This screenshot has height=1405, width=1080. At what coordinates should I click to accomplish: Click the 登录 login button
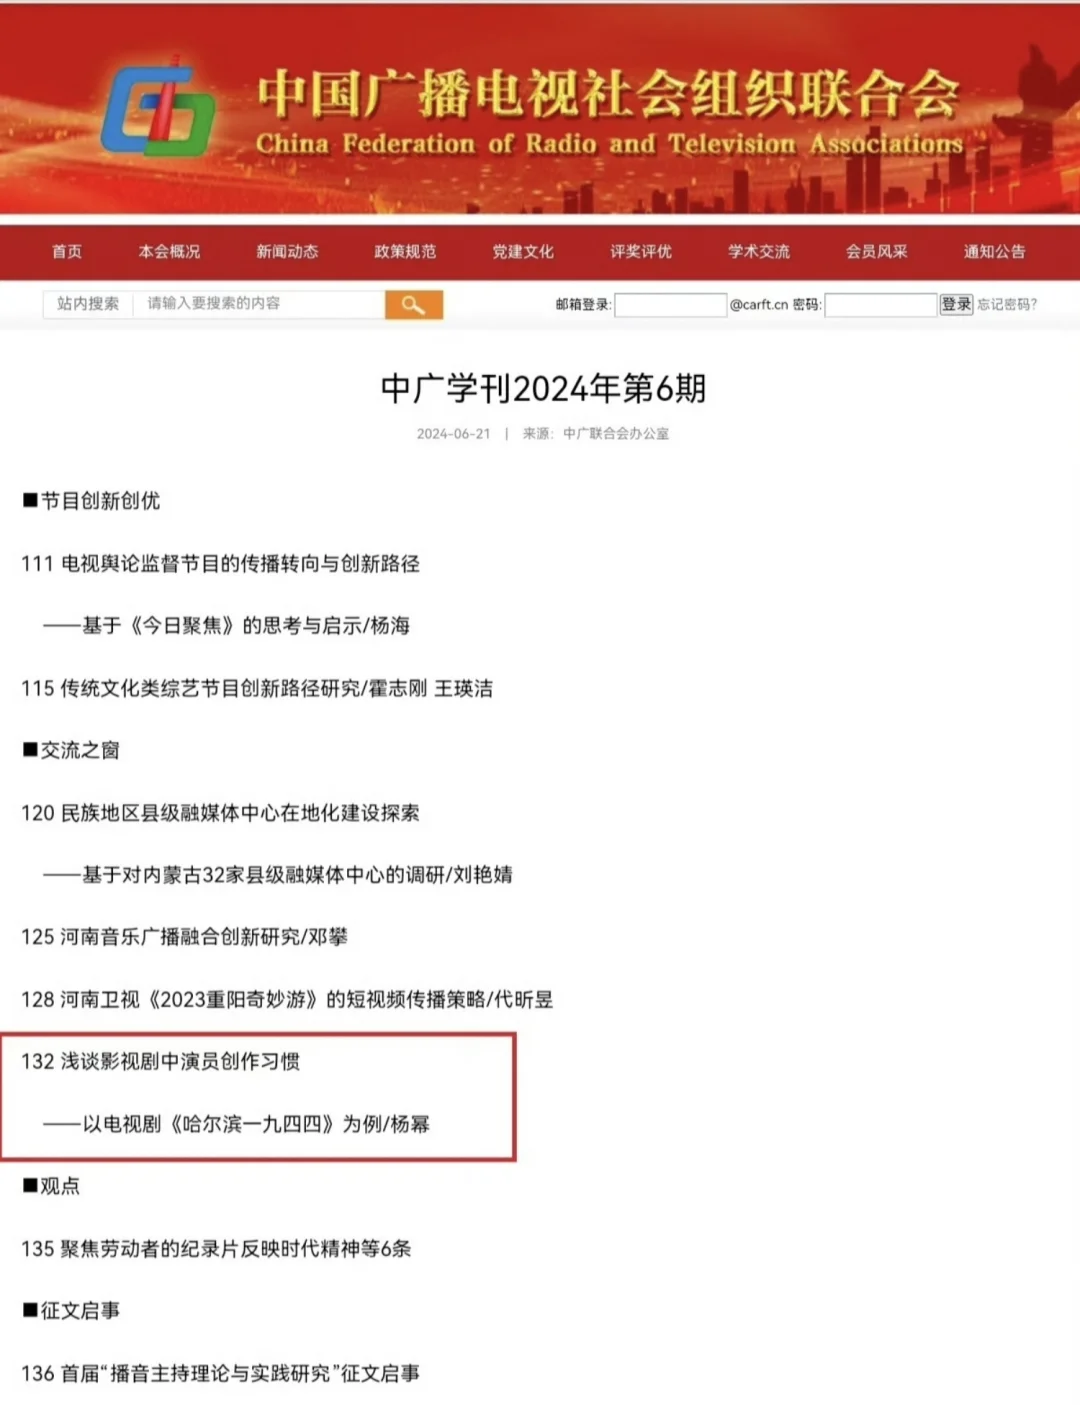[956, 304]
